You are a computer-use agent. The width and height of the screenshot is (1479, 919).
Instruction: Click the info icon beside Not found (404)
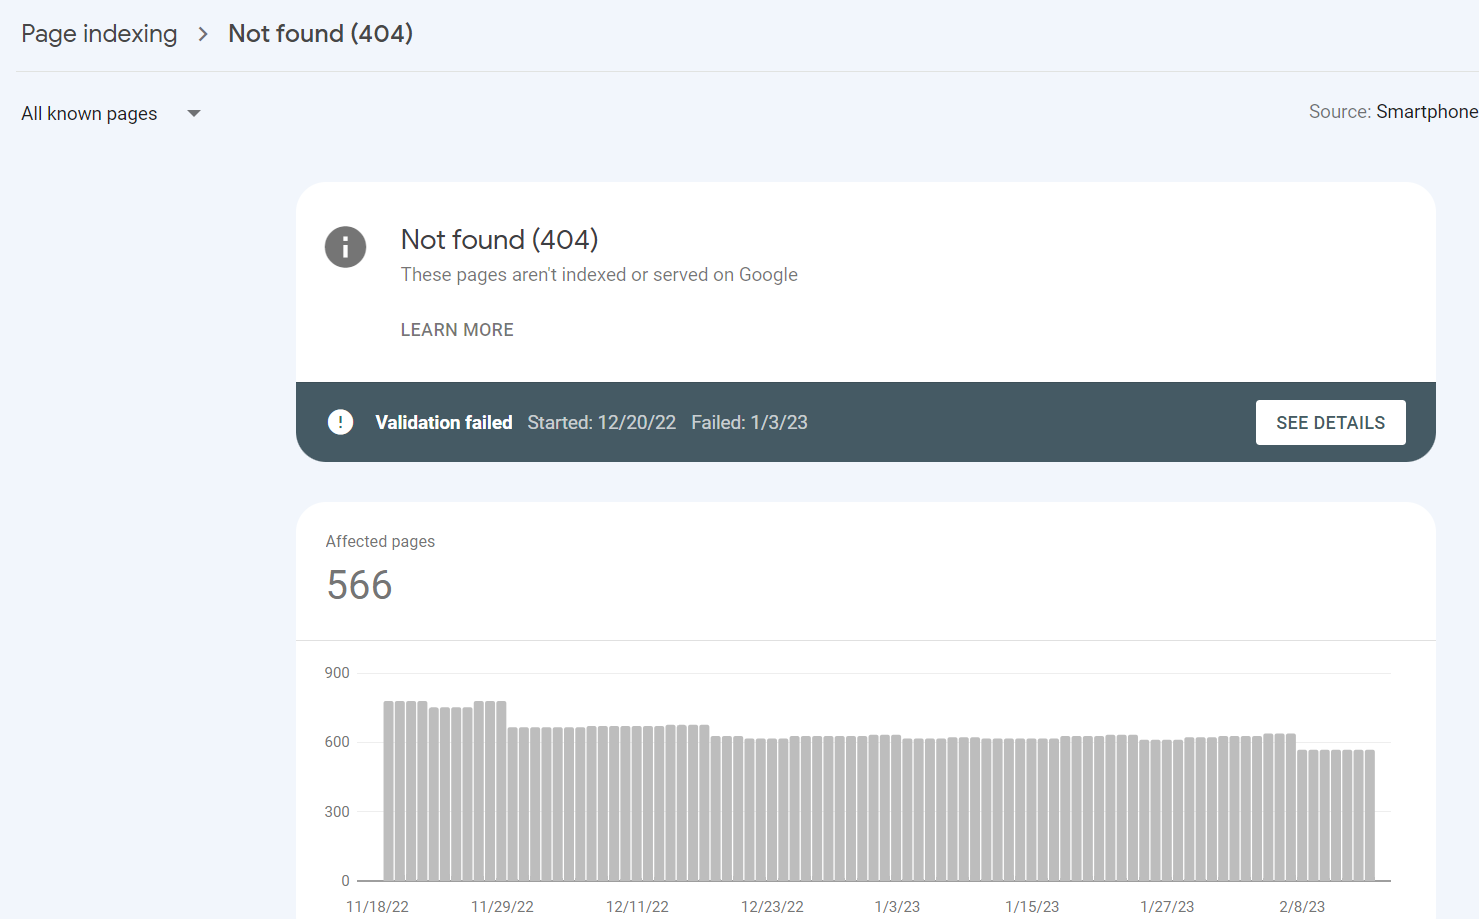tap(345, 247)
